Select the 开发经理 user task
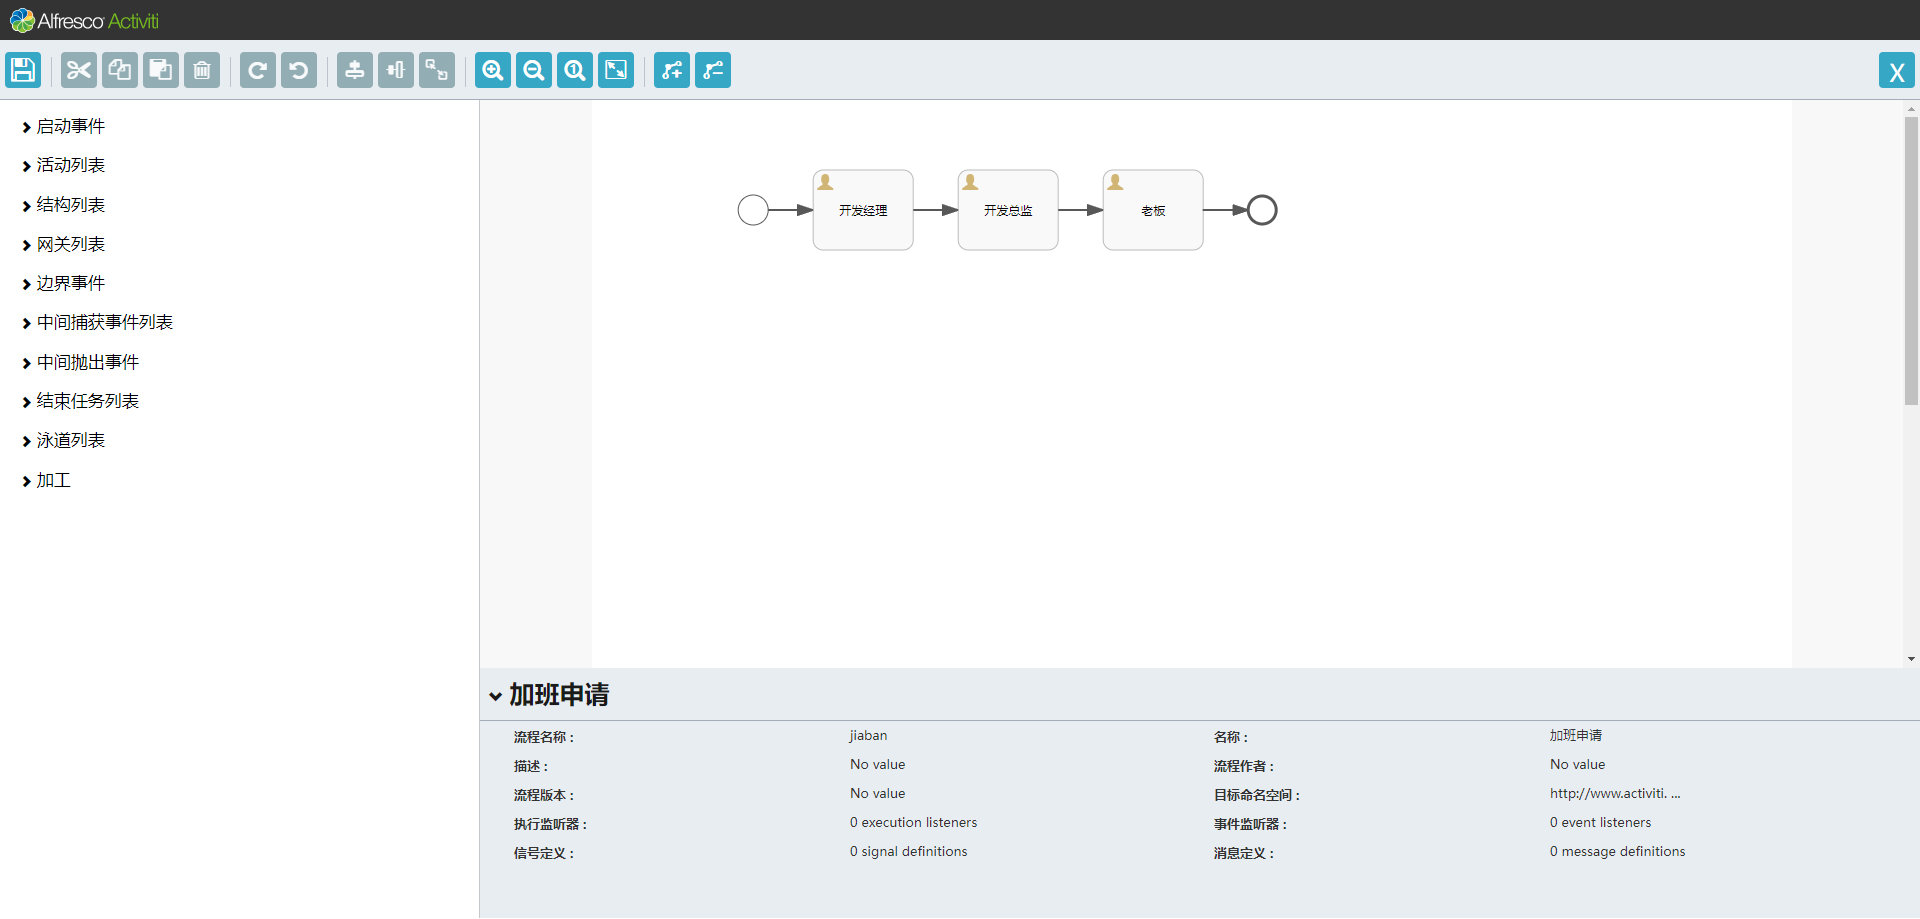 pos(863,210)
